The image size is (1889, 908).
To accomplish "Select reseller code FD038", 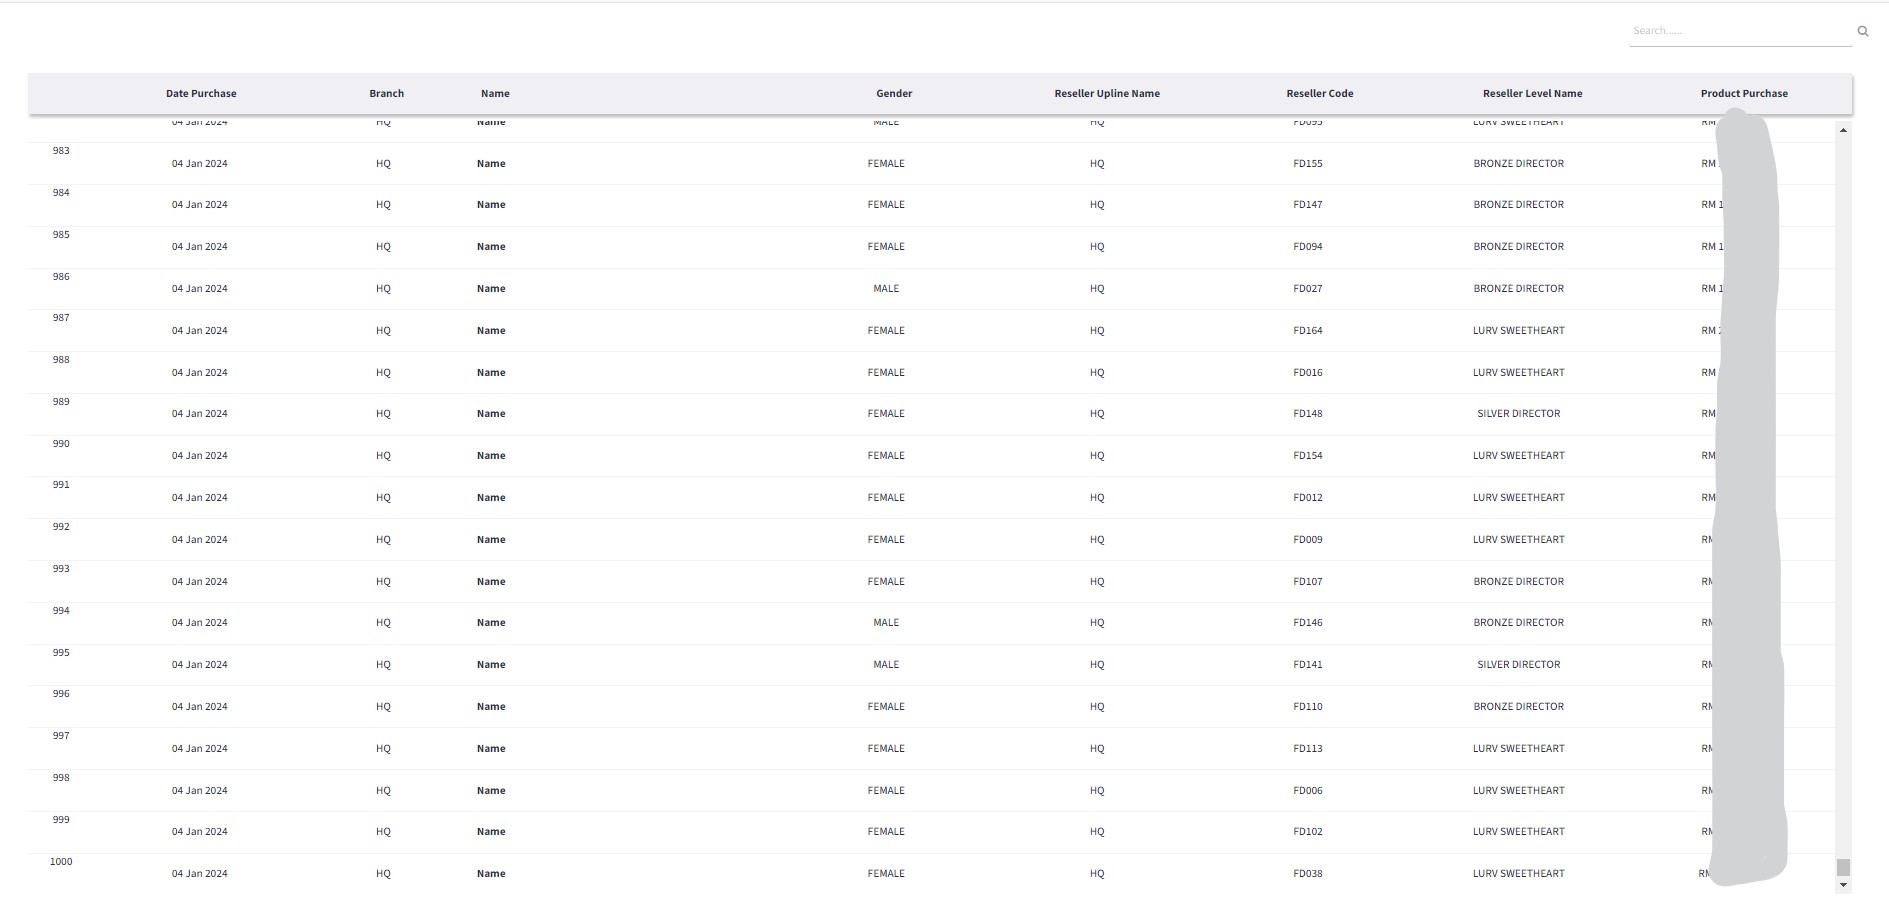I will (x=1307, y=873).
